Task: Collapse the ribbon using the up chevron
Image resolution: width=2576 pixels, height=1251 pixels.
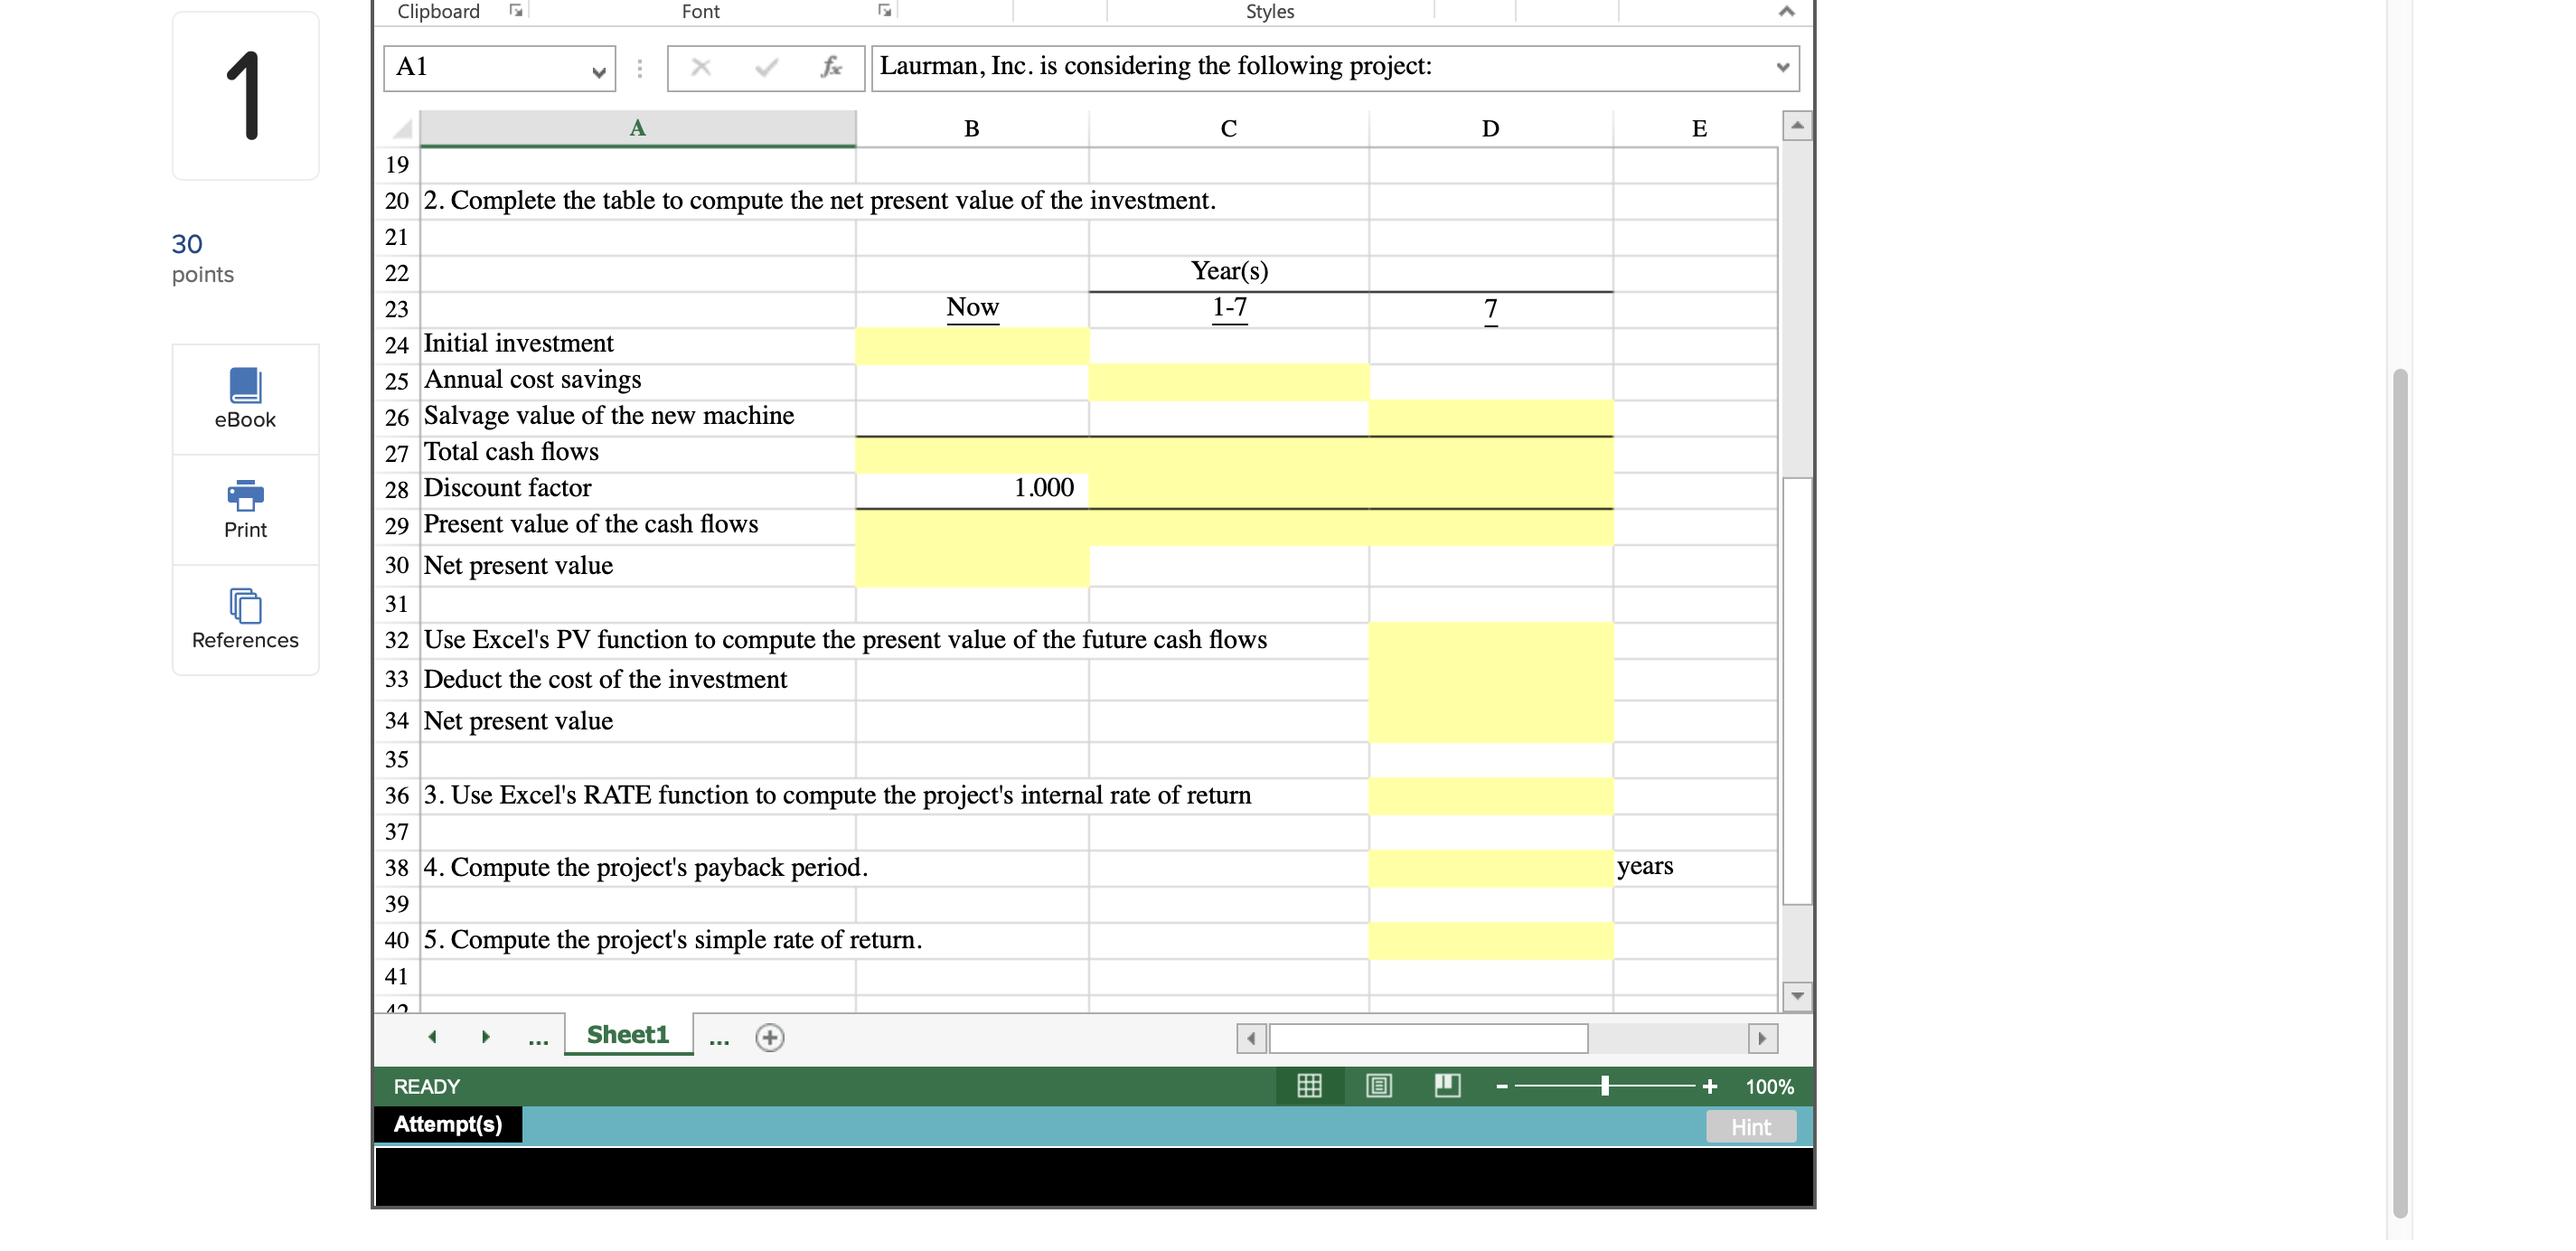Action: pos(1787,11)
